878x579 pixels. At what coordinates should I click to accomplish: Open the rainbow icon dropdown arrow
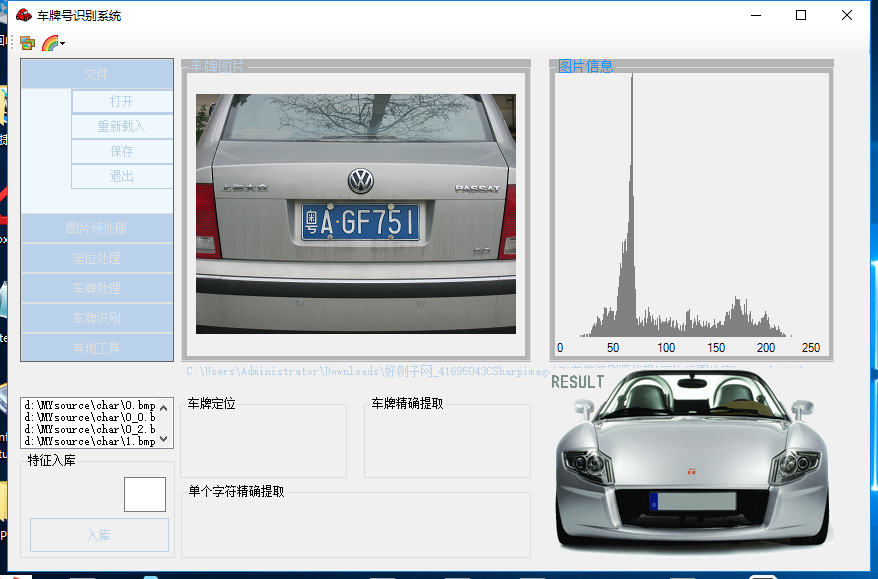tap(62, 44)
